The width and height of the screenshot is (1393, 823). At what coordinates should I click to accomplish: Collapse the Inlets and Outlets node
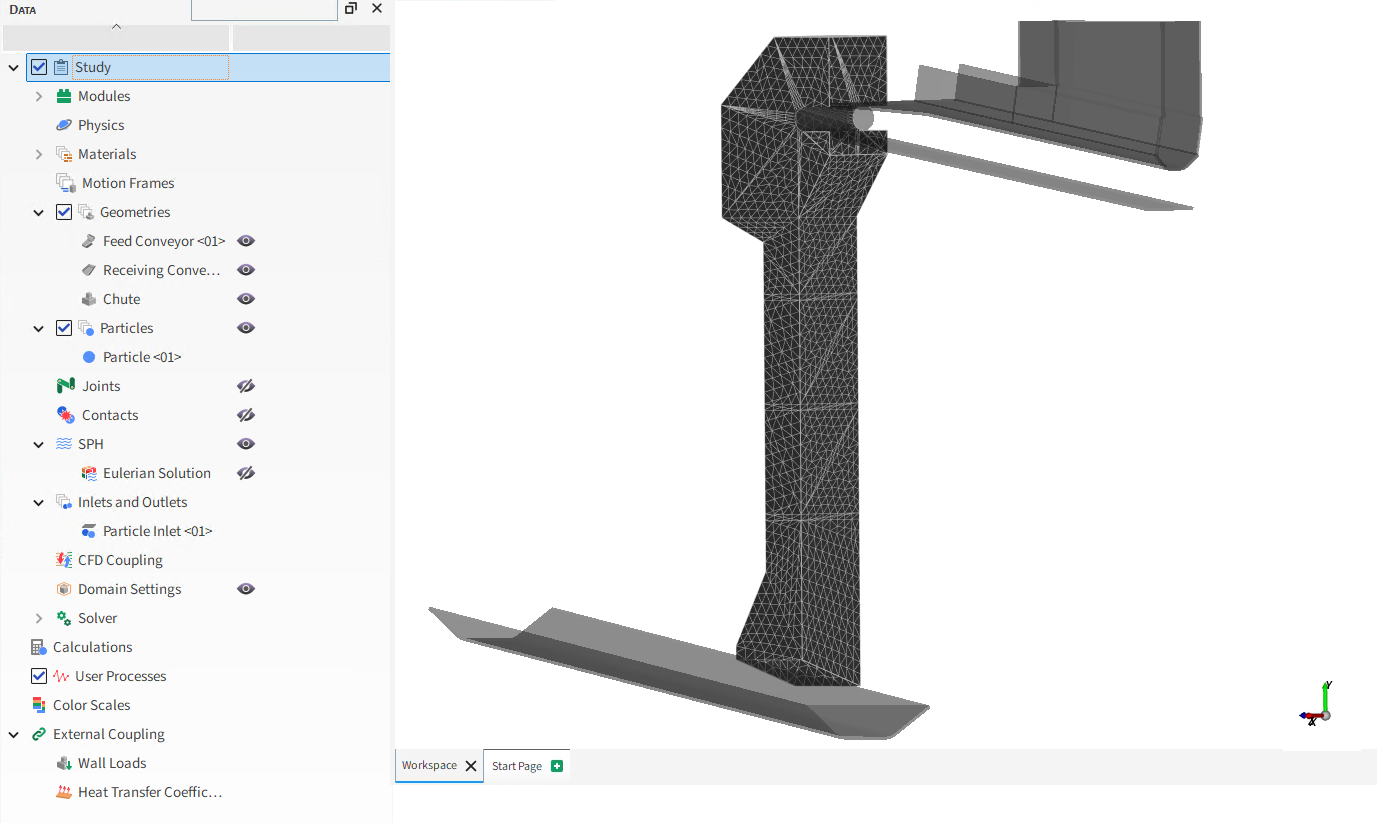coord(39,502)
